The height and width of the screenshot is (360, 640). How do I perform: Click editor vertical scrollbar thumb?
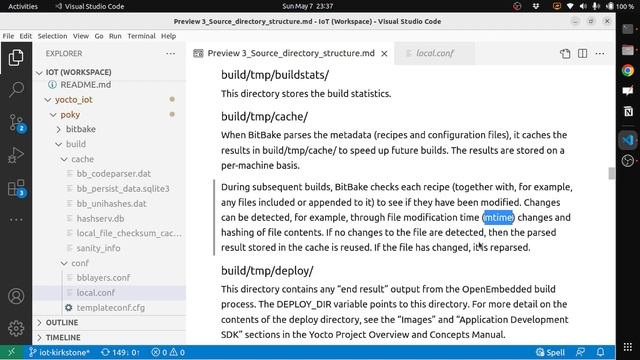(611, 173)
